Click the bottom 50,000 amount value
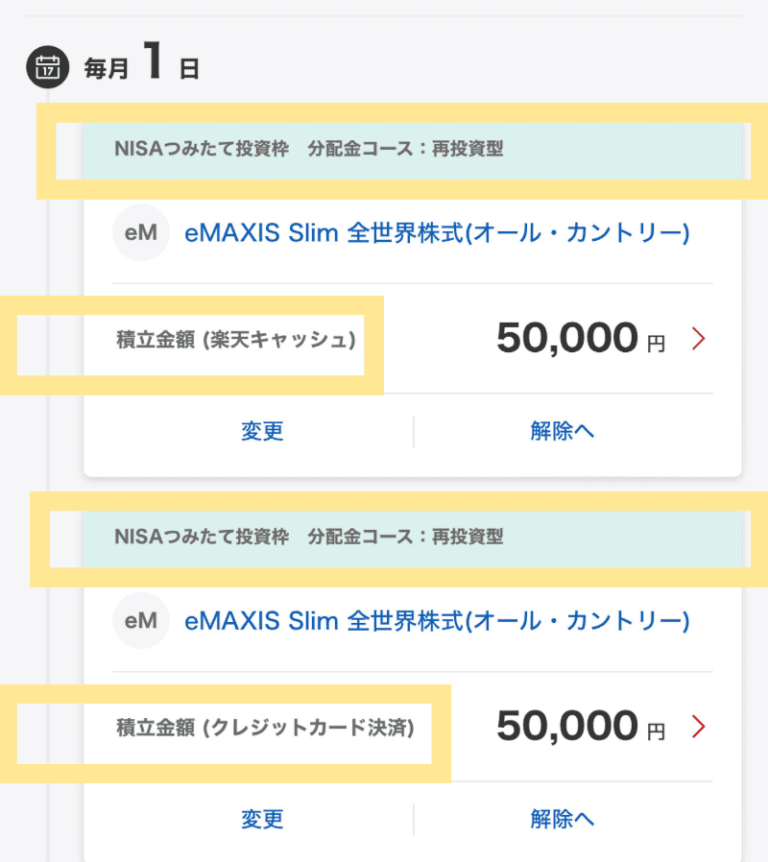This screenshot has width=768, height=862. point(567,726)
